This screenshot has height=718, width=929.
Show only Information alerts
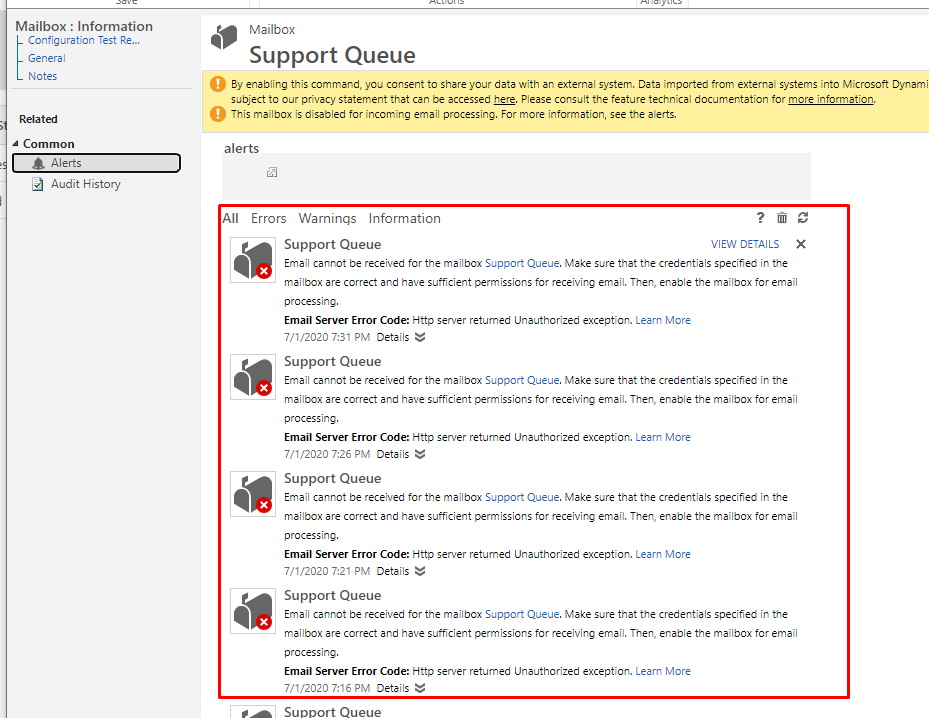pos(404,218)
